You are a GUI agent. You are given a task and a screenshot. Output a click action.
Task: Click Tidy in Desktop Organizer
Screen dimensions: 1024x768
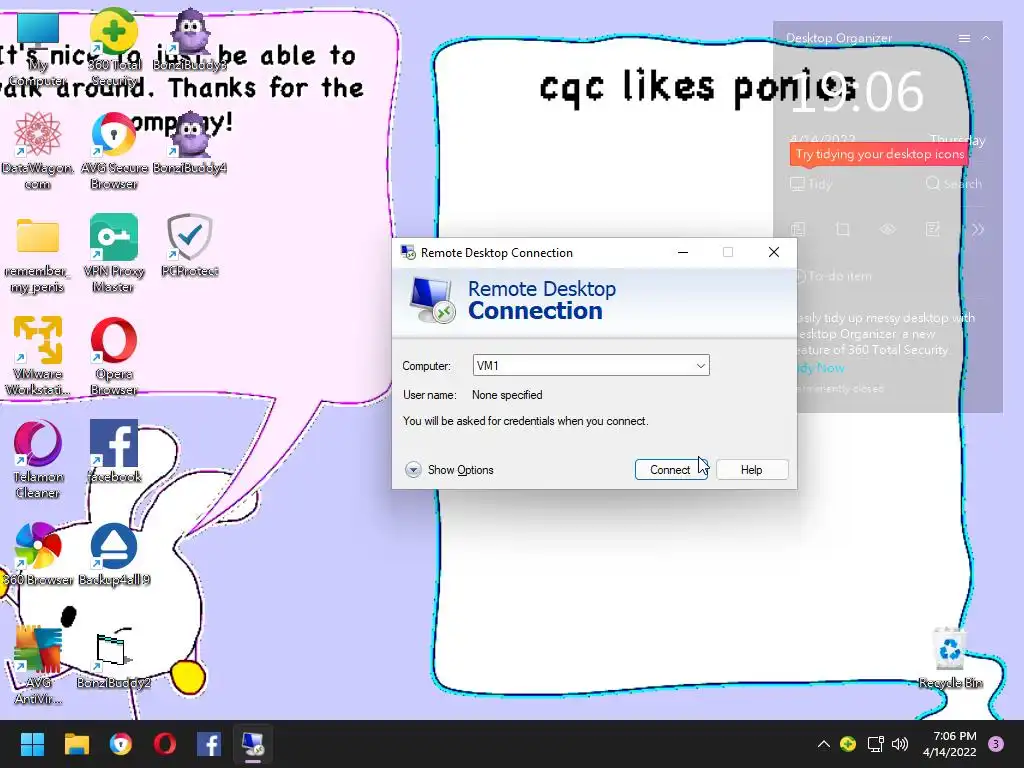tap(811, 184)
